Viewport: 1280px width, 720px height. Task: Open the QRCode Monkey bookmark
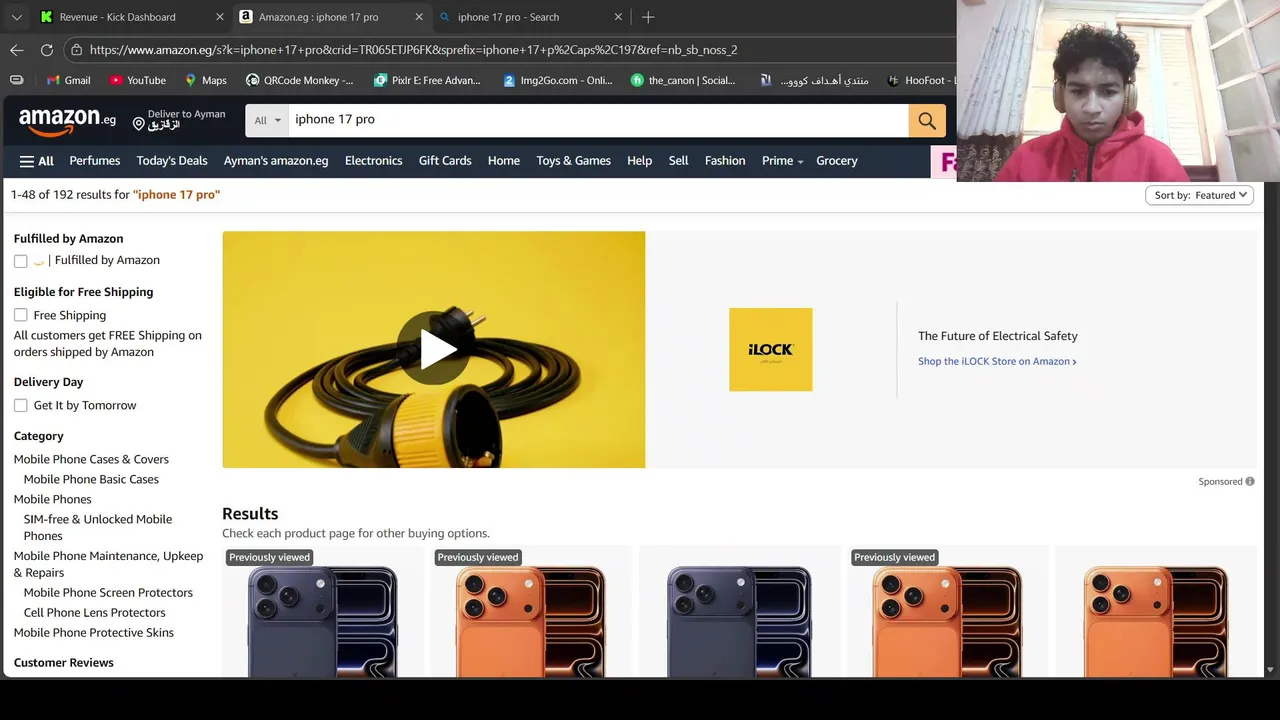(x=299, y=80)
